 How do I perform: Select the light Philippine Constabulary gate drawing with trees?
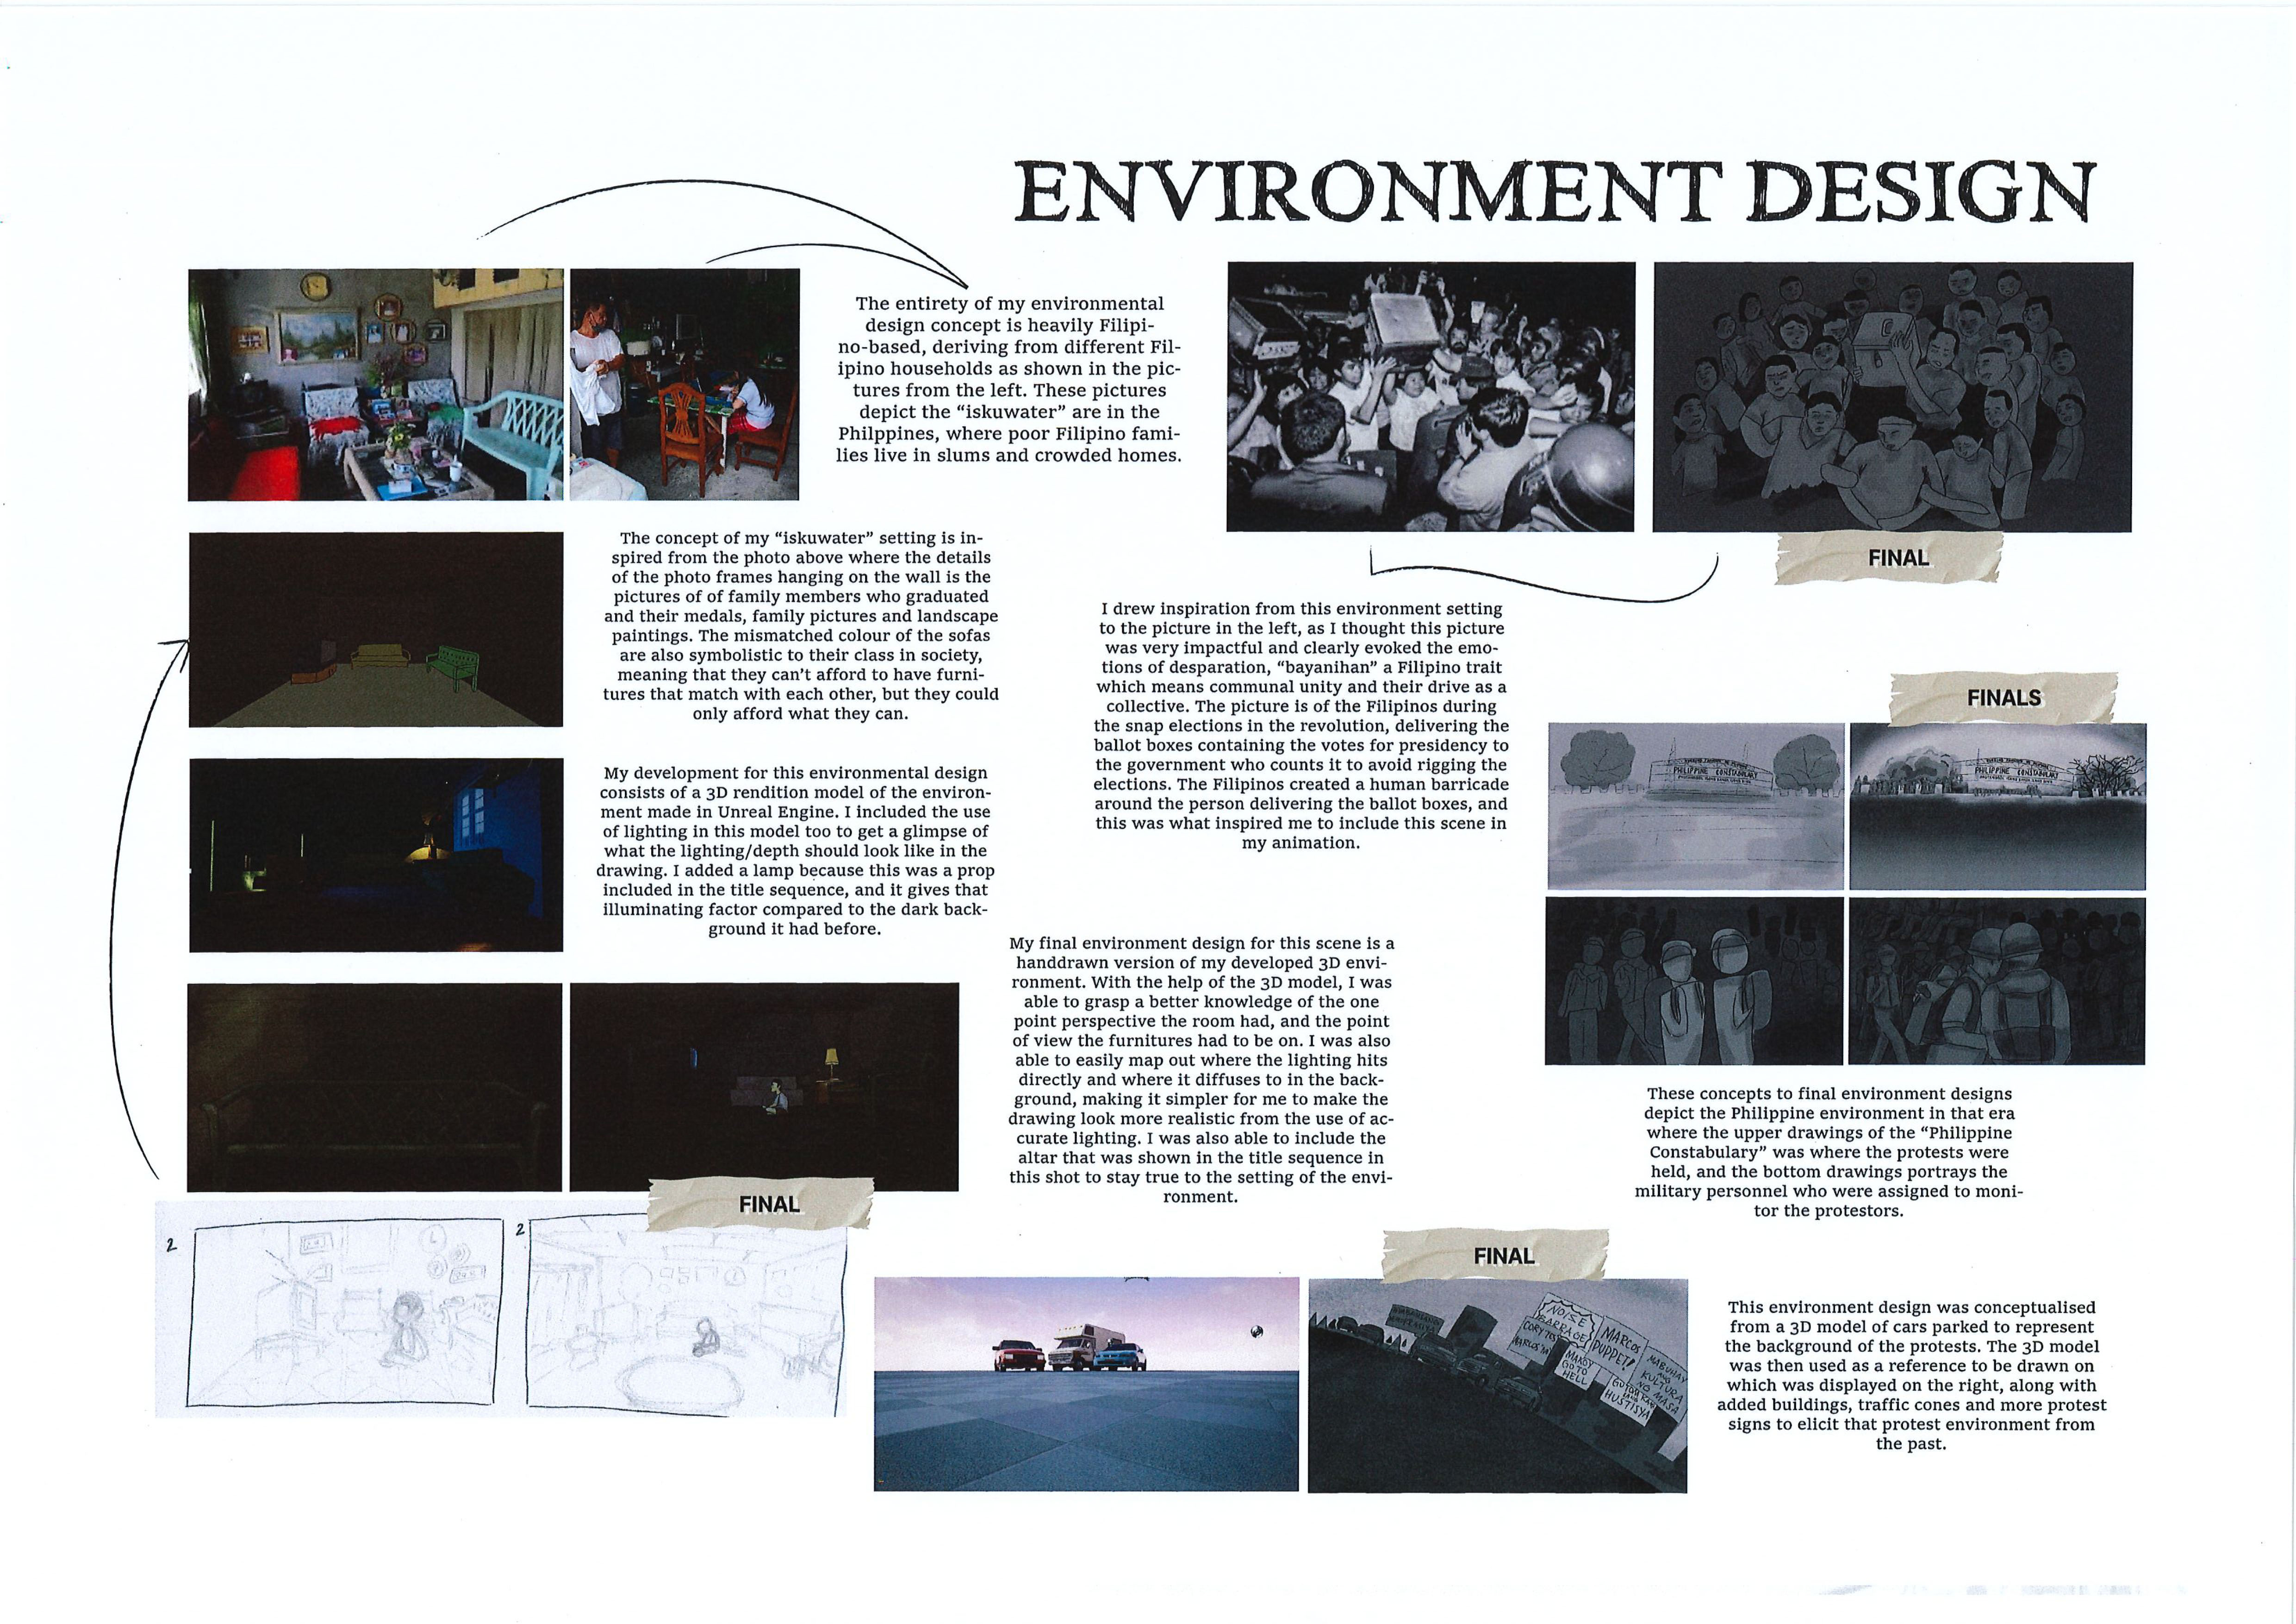pyautogui.click(x=1696, y=806)
